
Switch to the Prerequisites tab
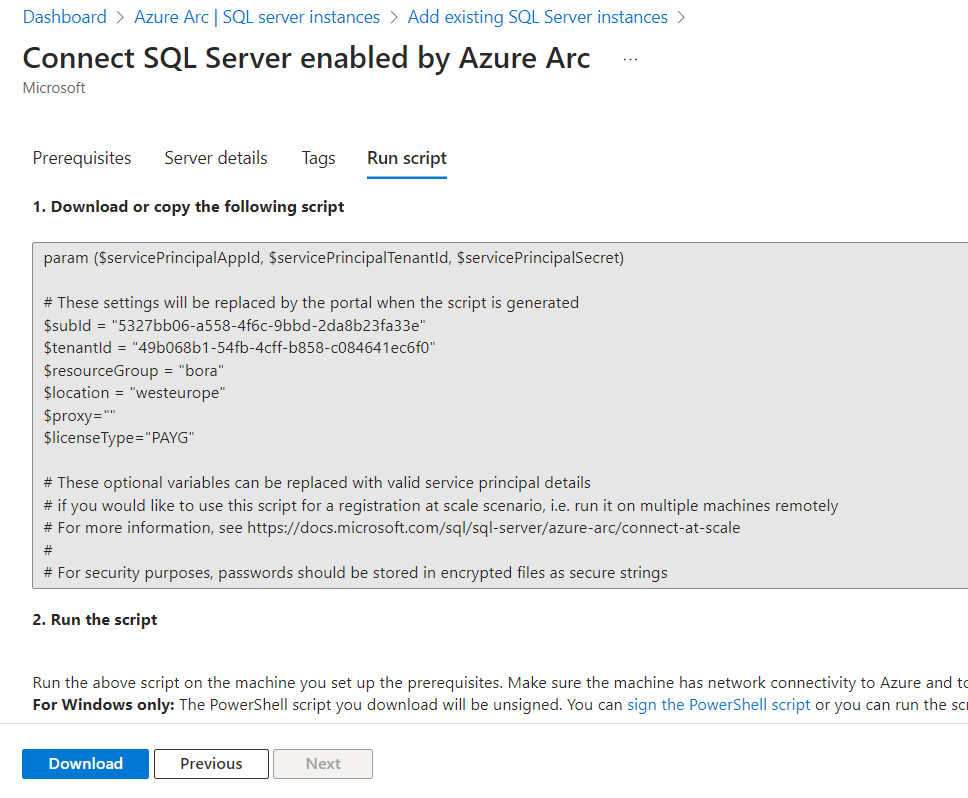(x=82, y=158)
